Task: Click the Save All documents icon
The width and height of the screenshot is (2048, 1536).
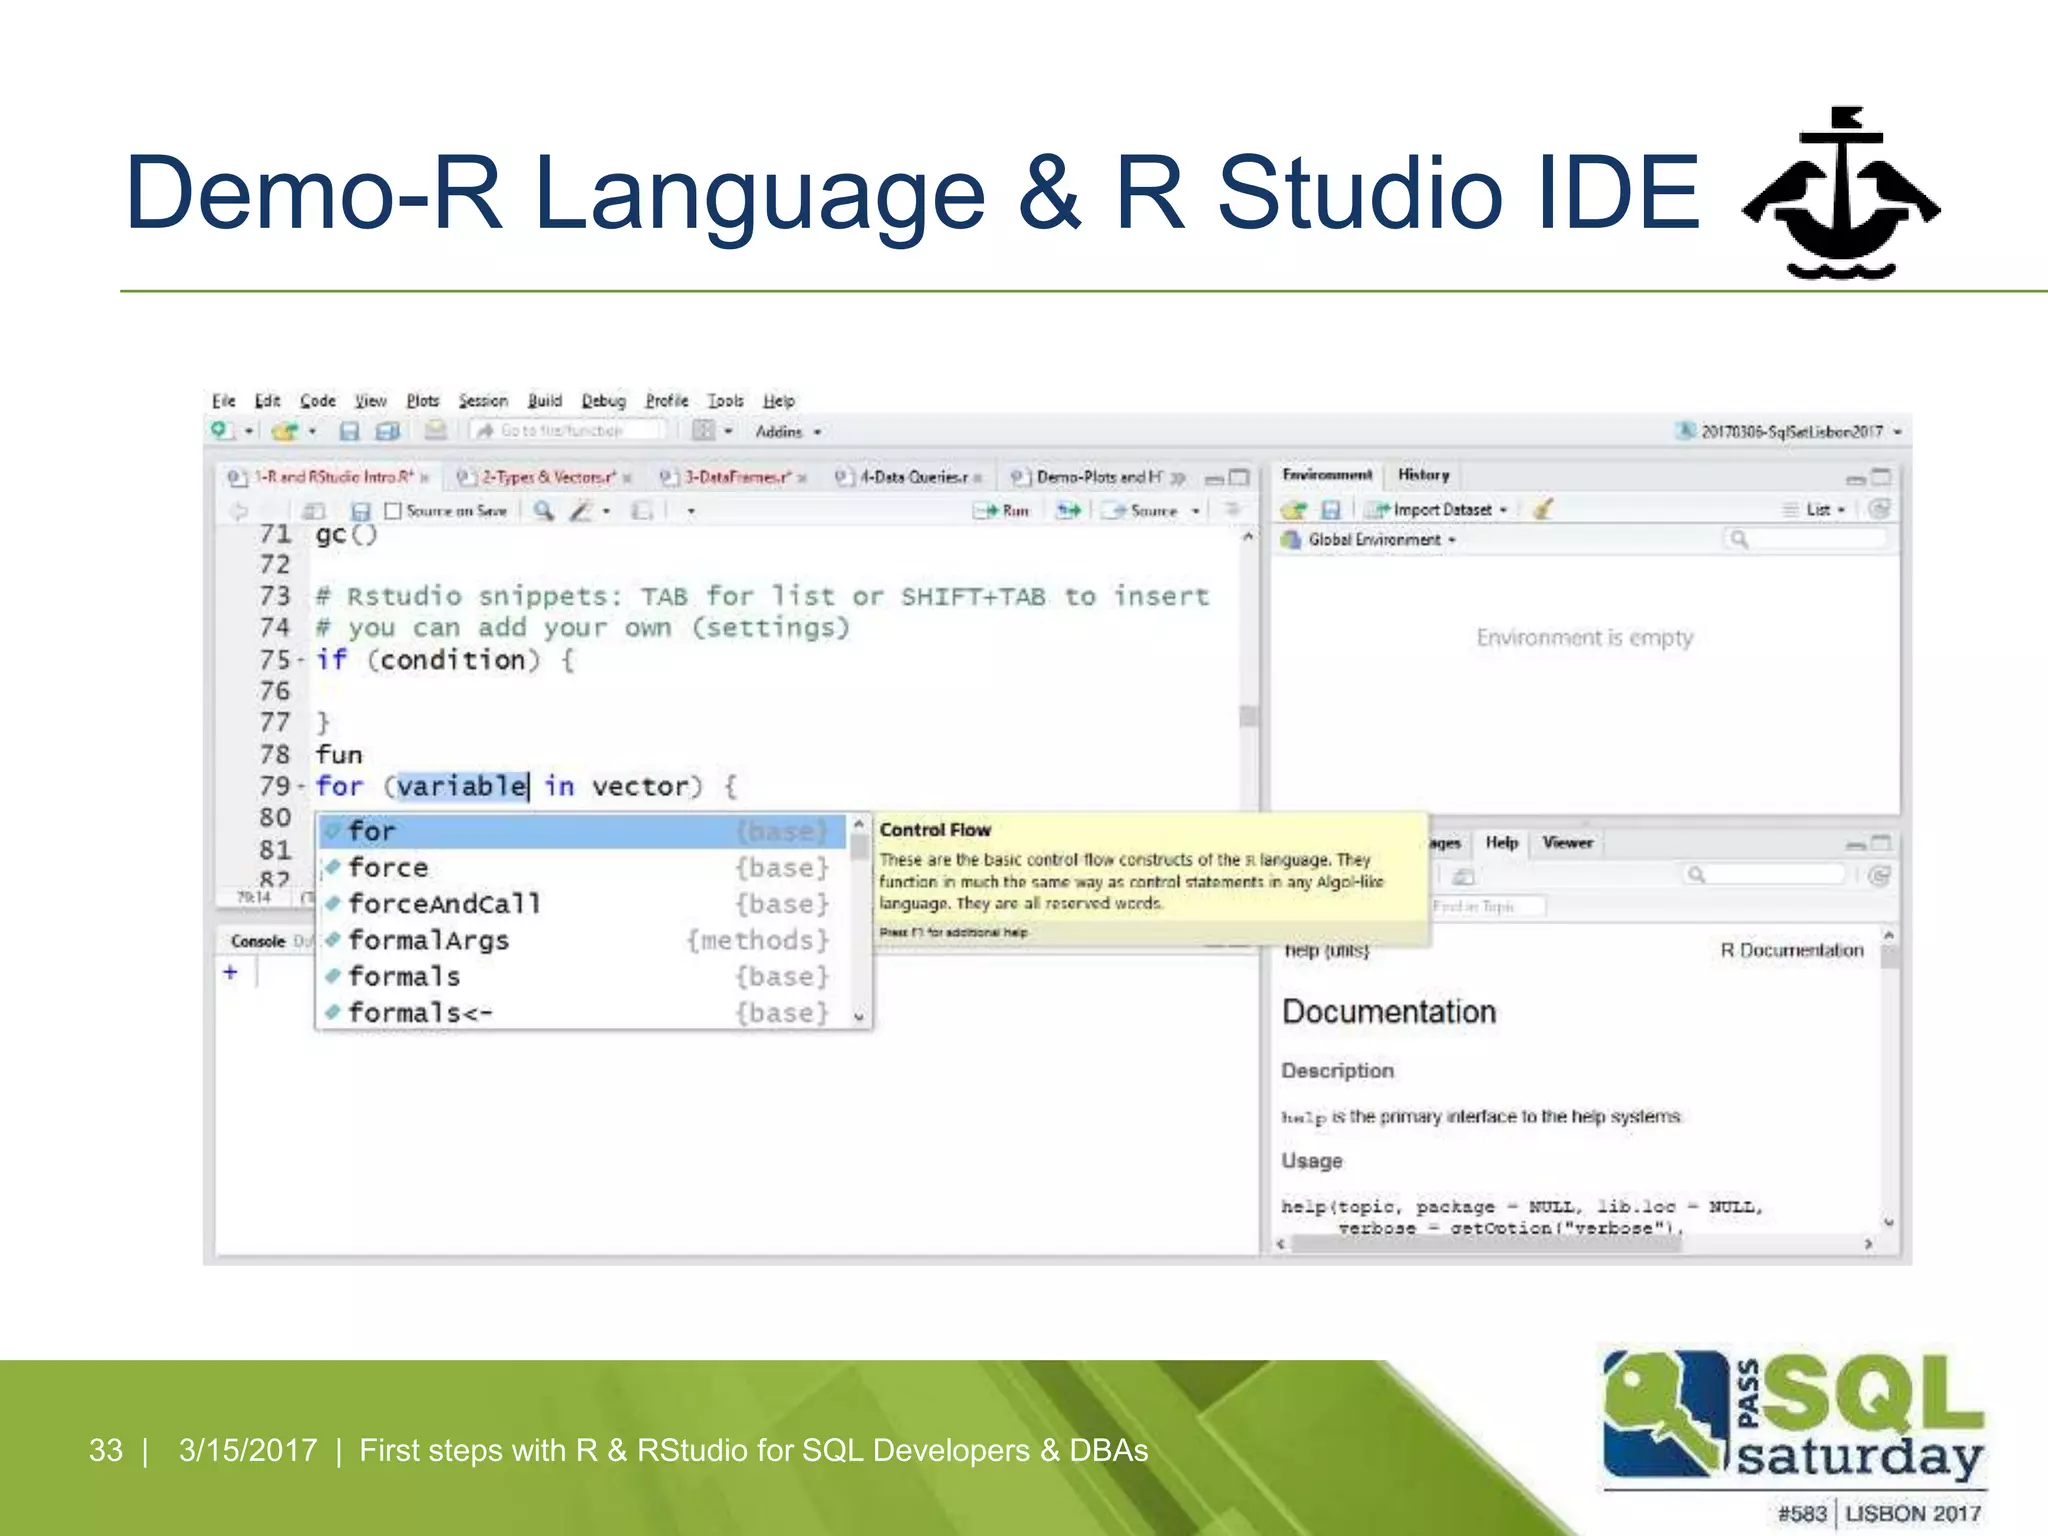Action: coord(388,431)
